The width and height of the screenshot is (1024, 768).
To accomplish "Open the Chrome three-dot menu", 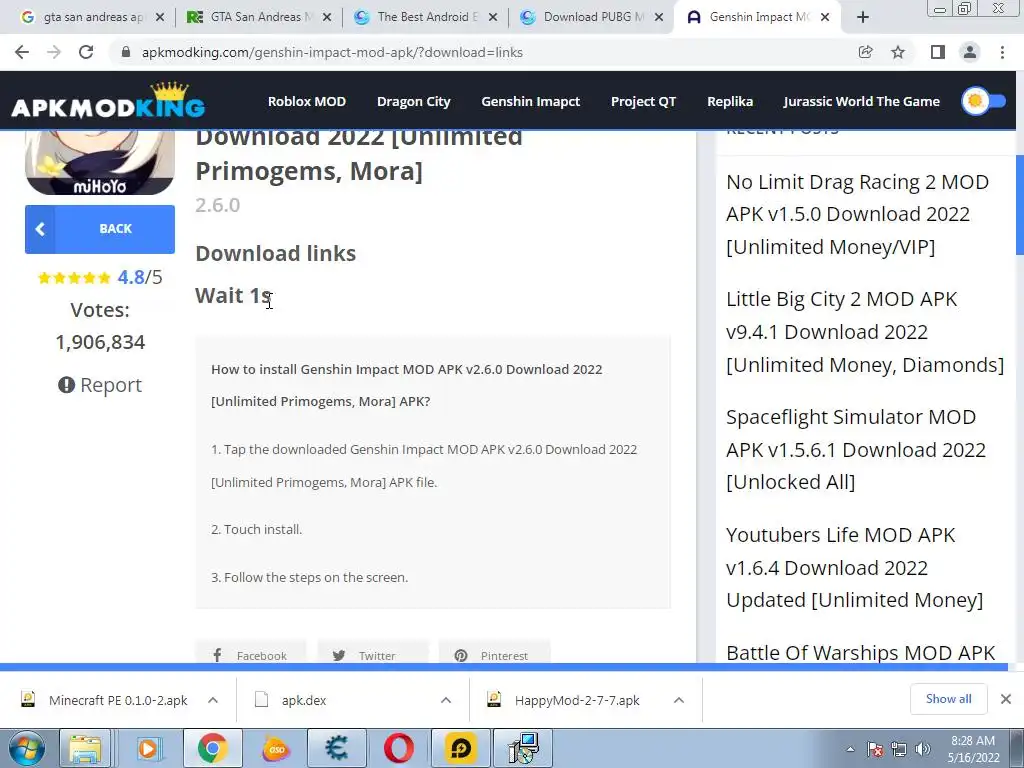I will [1002, 52].
